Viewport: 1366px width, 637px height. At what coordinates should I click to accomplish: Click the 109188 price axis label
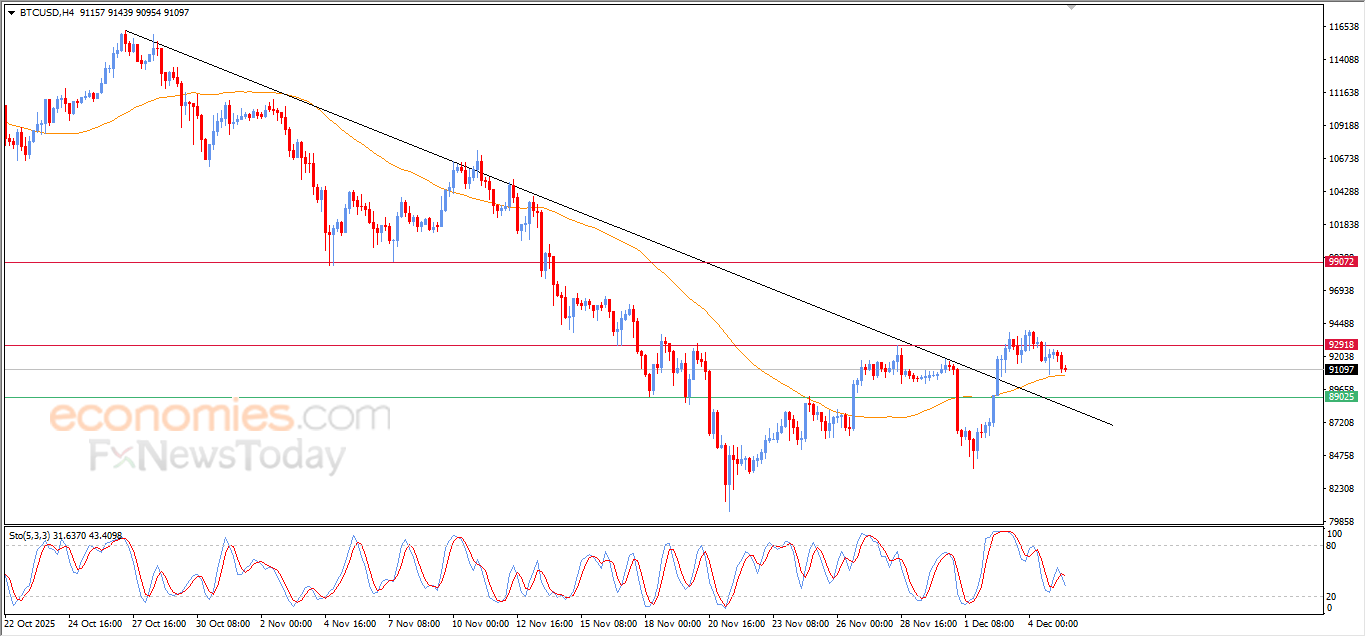tap(1342, 126)
